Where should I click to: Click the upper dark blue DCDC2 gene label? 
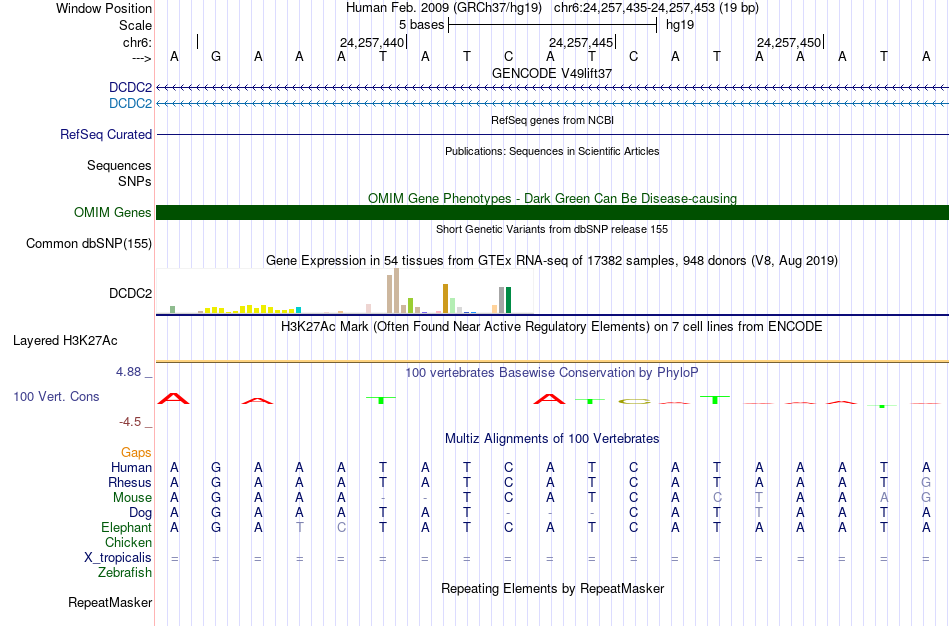pos(130,87)
